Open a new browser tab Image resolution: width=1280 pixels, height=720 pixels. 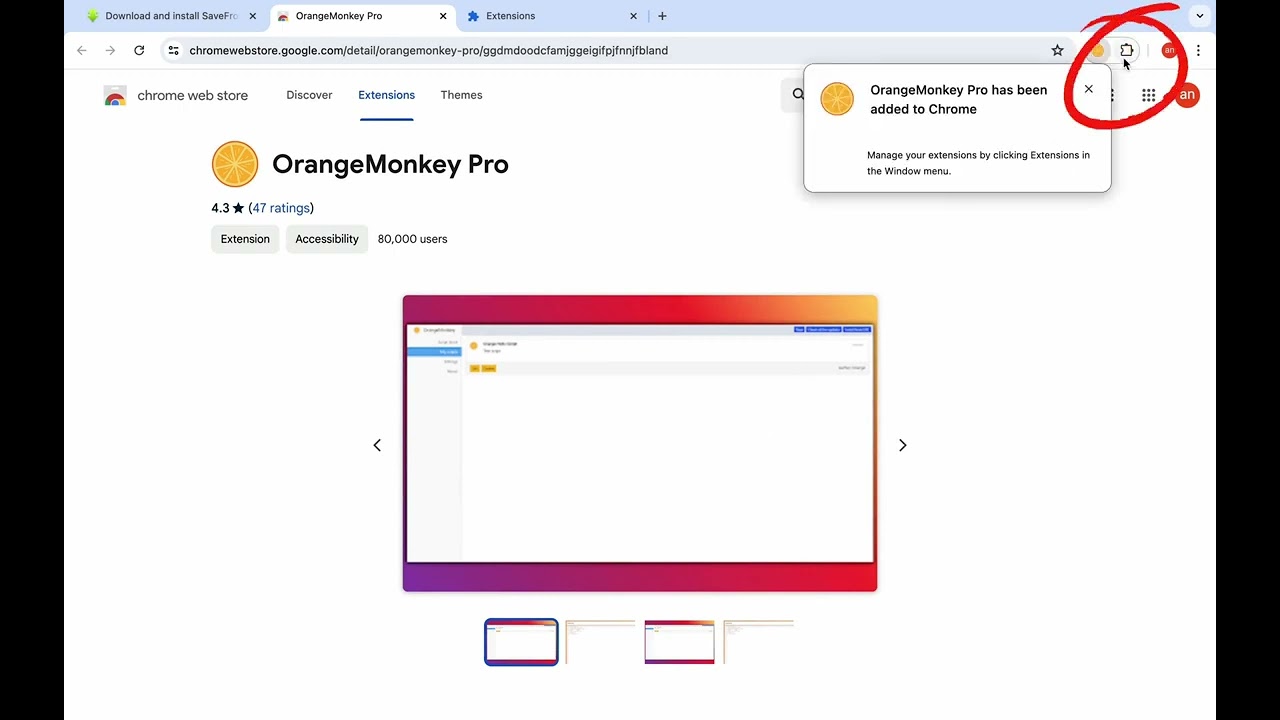click(662, 16)
